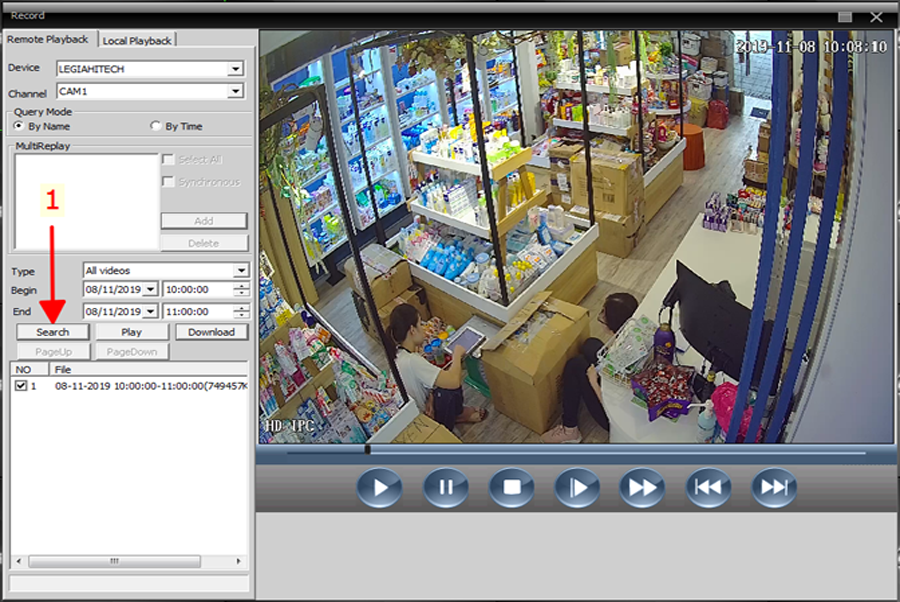Viewport: 900px width, 602px height.
Task: Click the Add button in MultiReplay
Action: coord(204,221)
